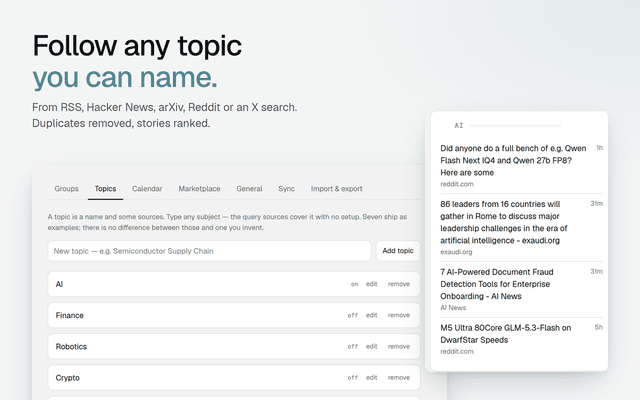
Task: Click the exaudi.org source label
Action: tap(456, 252)
